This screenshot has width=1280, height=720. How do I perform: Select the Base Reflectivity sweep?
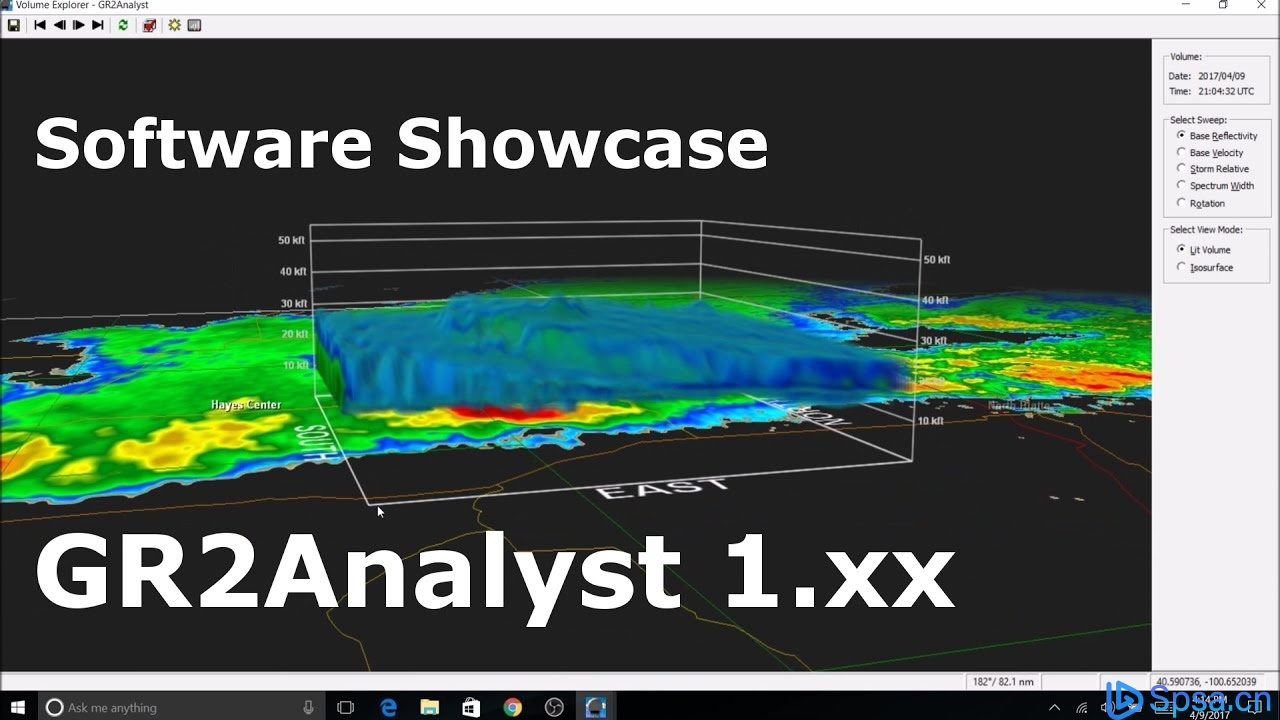(x=1217, y=136)
